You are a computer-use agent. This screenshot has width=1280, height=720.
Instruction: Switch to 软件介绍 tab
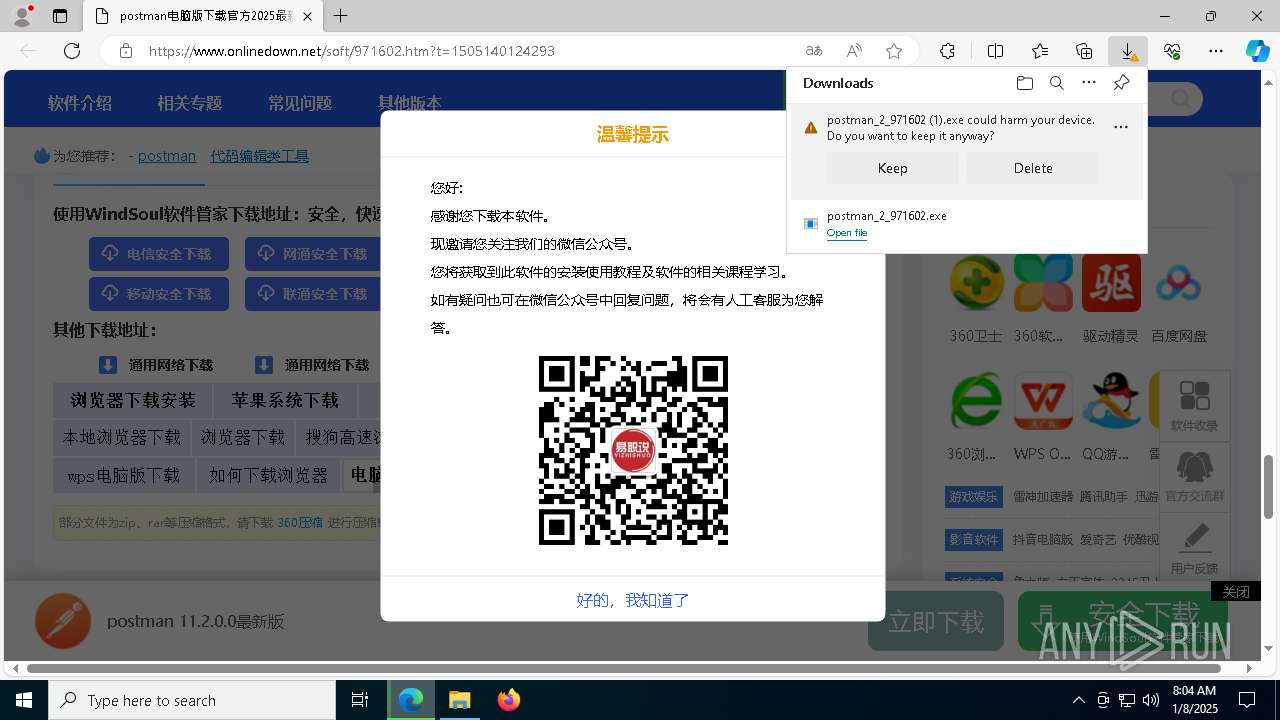(x=80, y=103)
